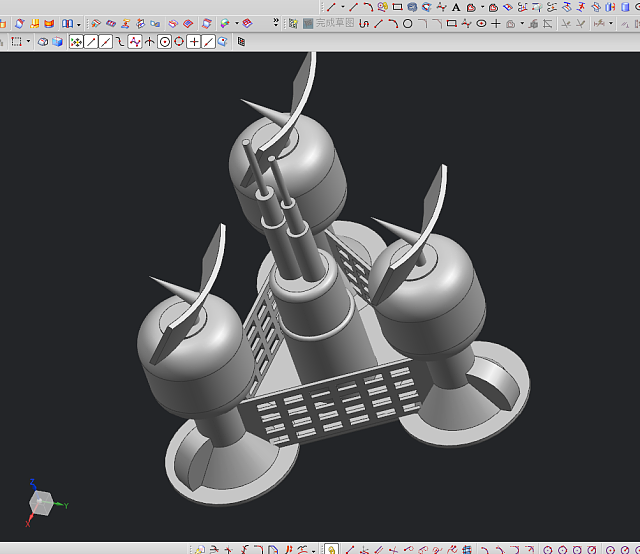Click the Quick Trim icon in the sketch toolbar
The height and width of the screenshot is (554, 640).
565,24
